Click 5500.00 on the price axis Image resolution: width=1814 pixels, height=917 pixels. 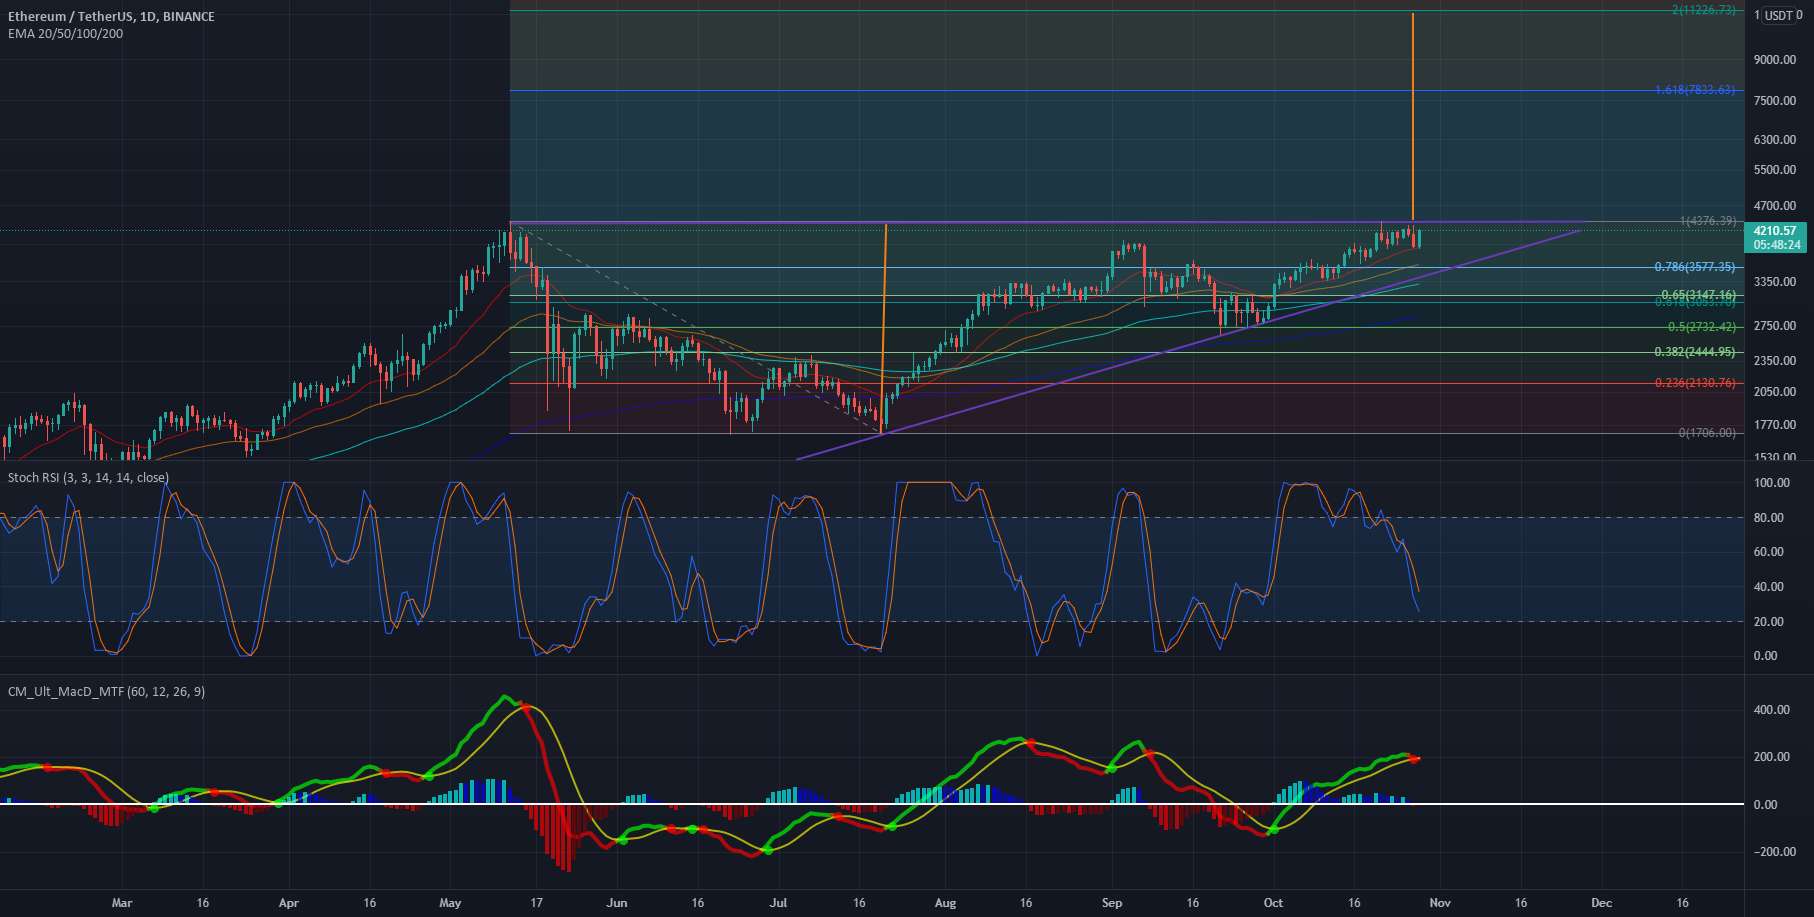pos(1775,171)
